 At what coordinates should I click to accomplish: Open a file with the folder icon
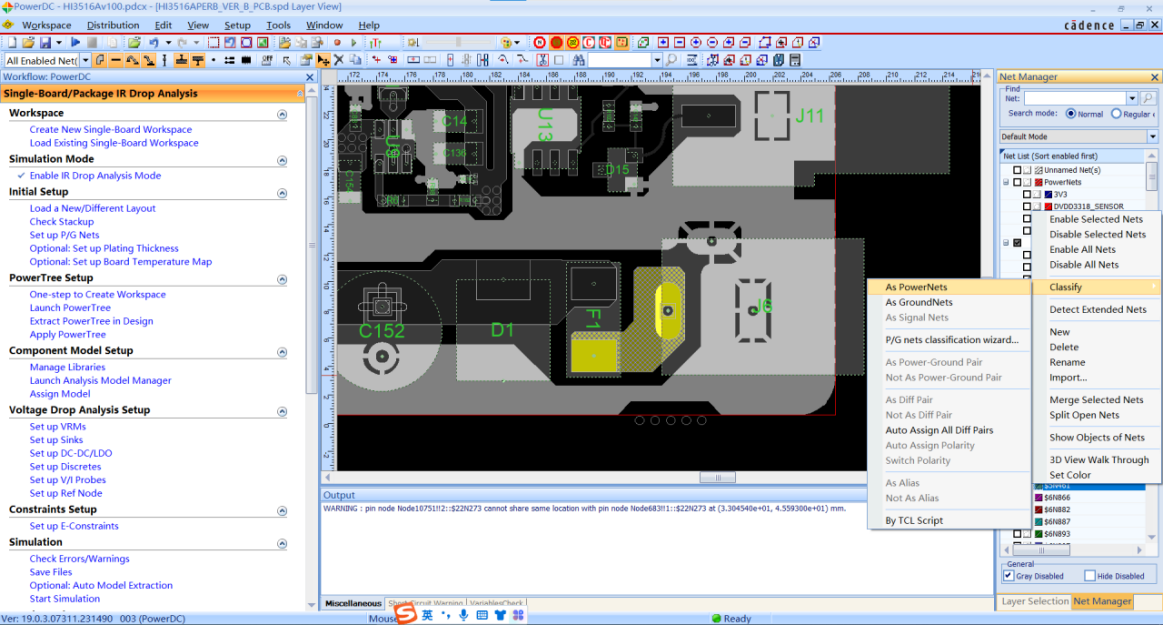click(27, 42)
